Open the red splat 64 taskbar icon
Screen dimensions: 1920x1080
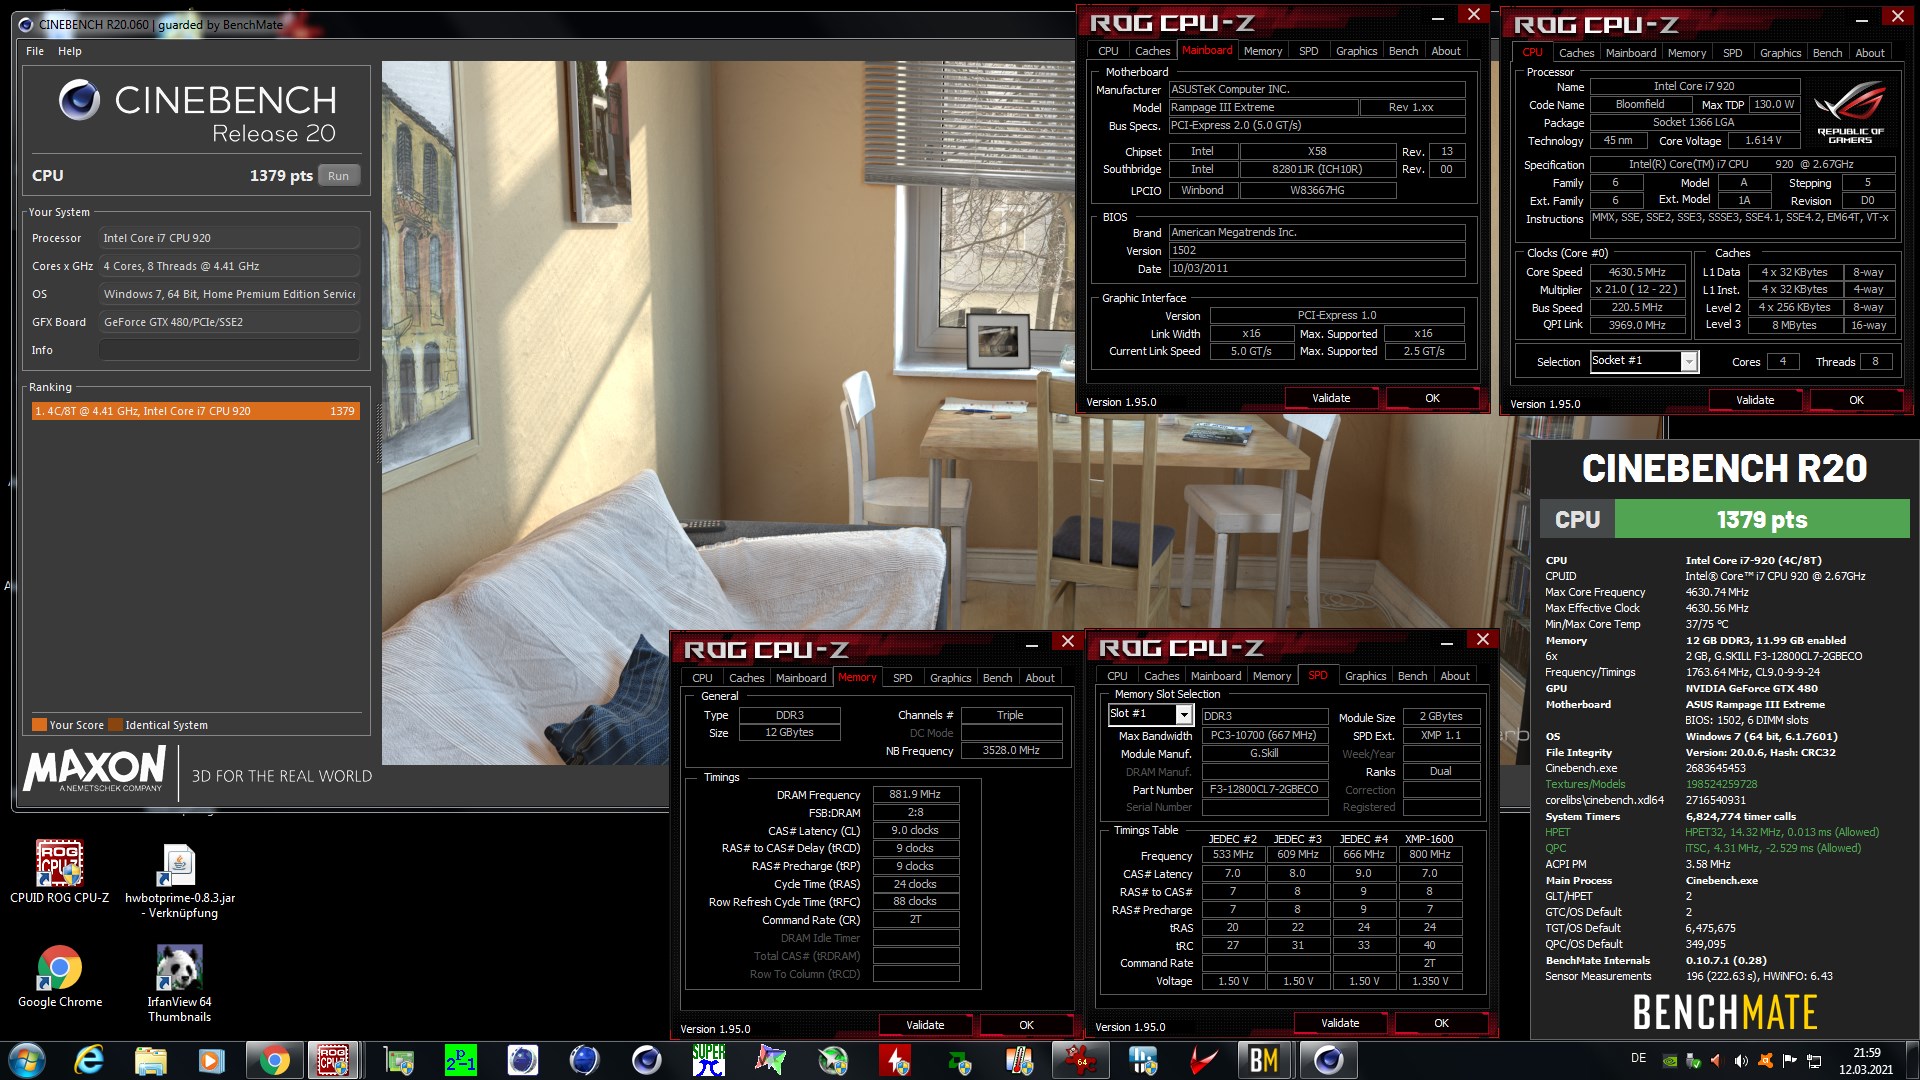pyautogui.click(x=1081, y=1060)
